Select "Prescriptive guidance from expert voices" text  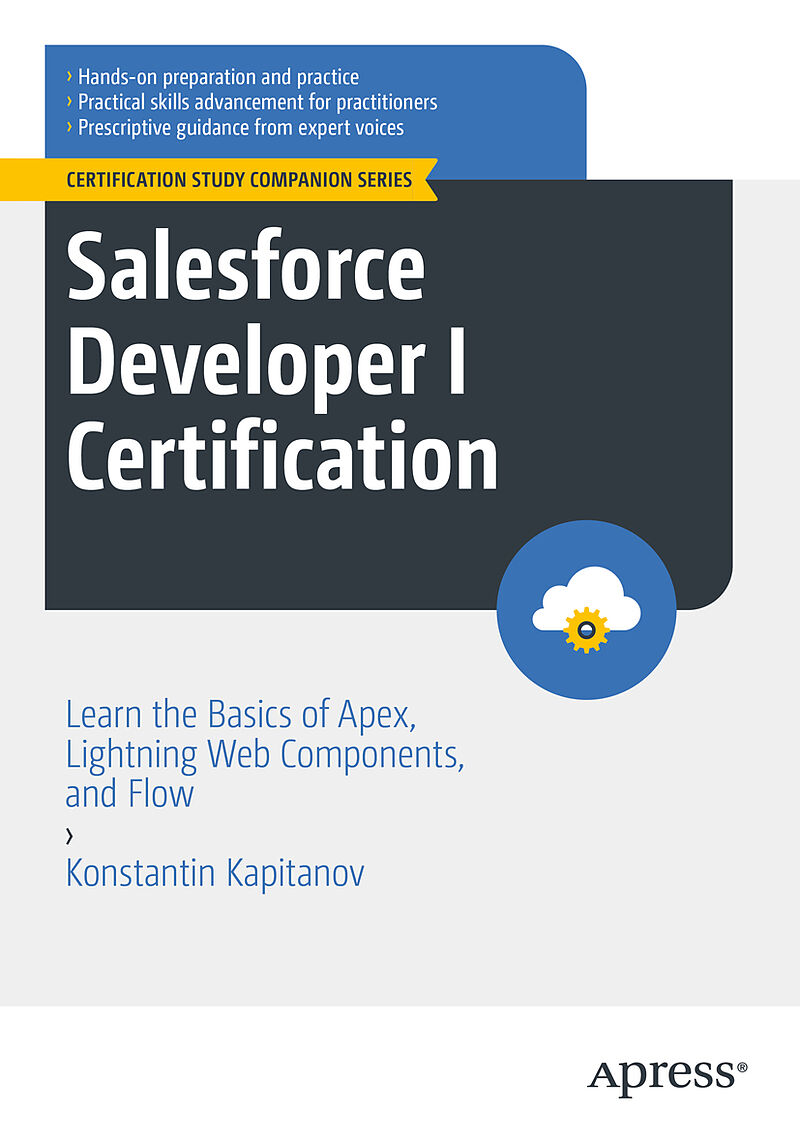pos(240,128)
